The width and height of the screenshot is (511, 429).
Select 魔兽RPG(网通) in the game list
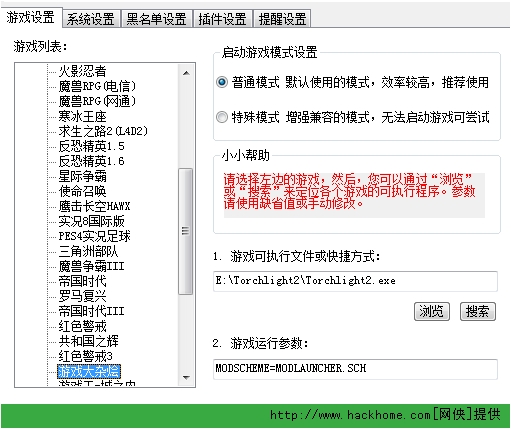pyautogui.click(x=97, y=101)
